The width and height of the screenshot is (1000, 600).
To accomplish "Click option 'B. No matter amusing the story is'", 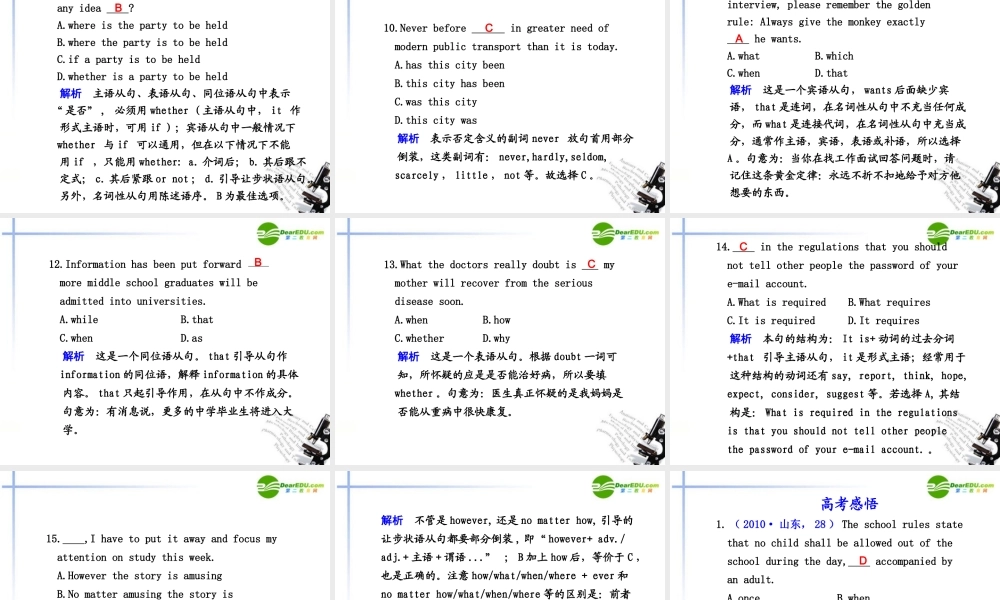I will [145, 594].
